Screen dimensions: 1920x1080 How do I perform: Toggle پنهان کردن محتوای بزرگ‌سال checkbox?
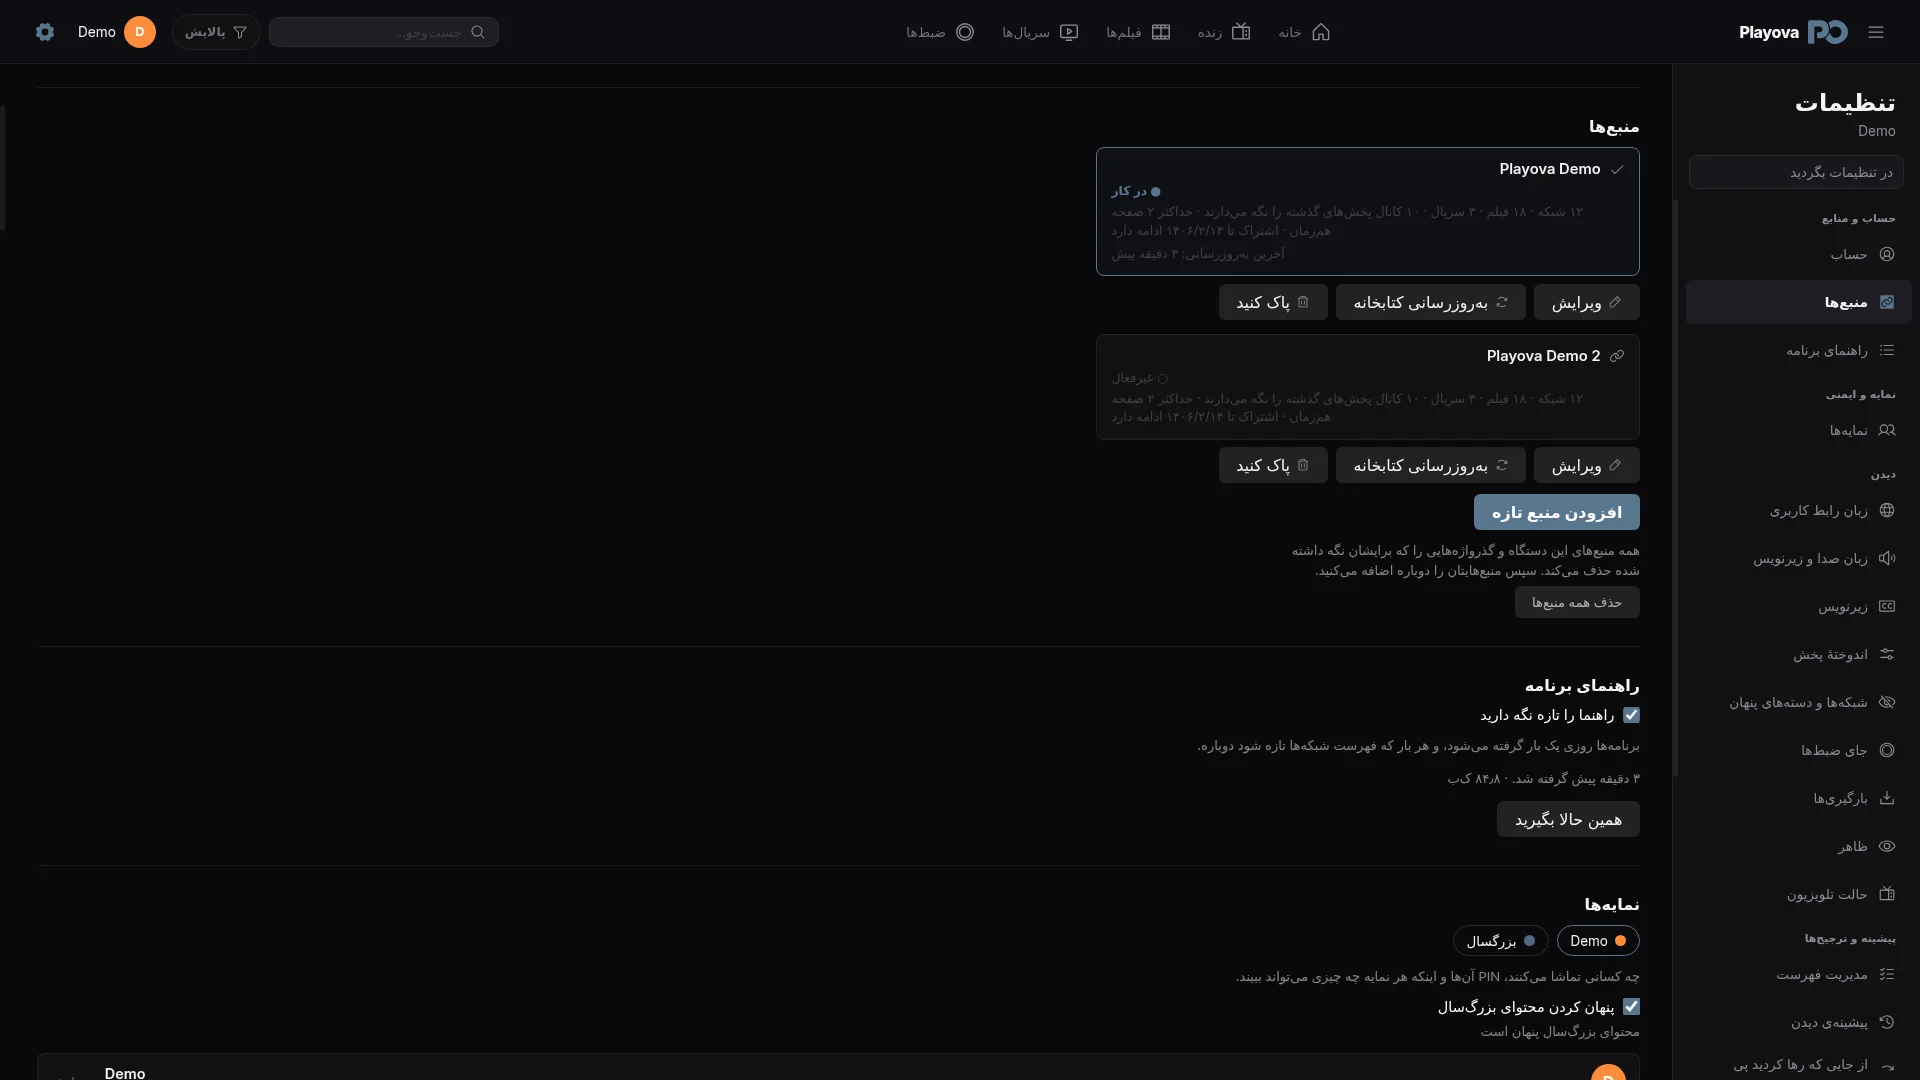[x=1631, y=1007]
